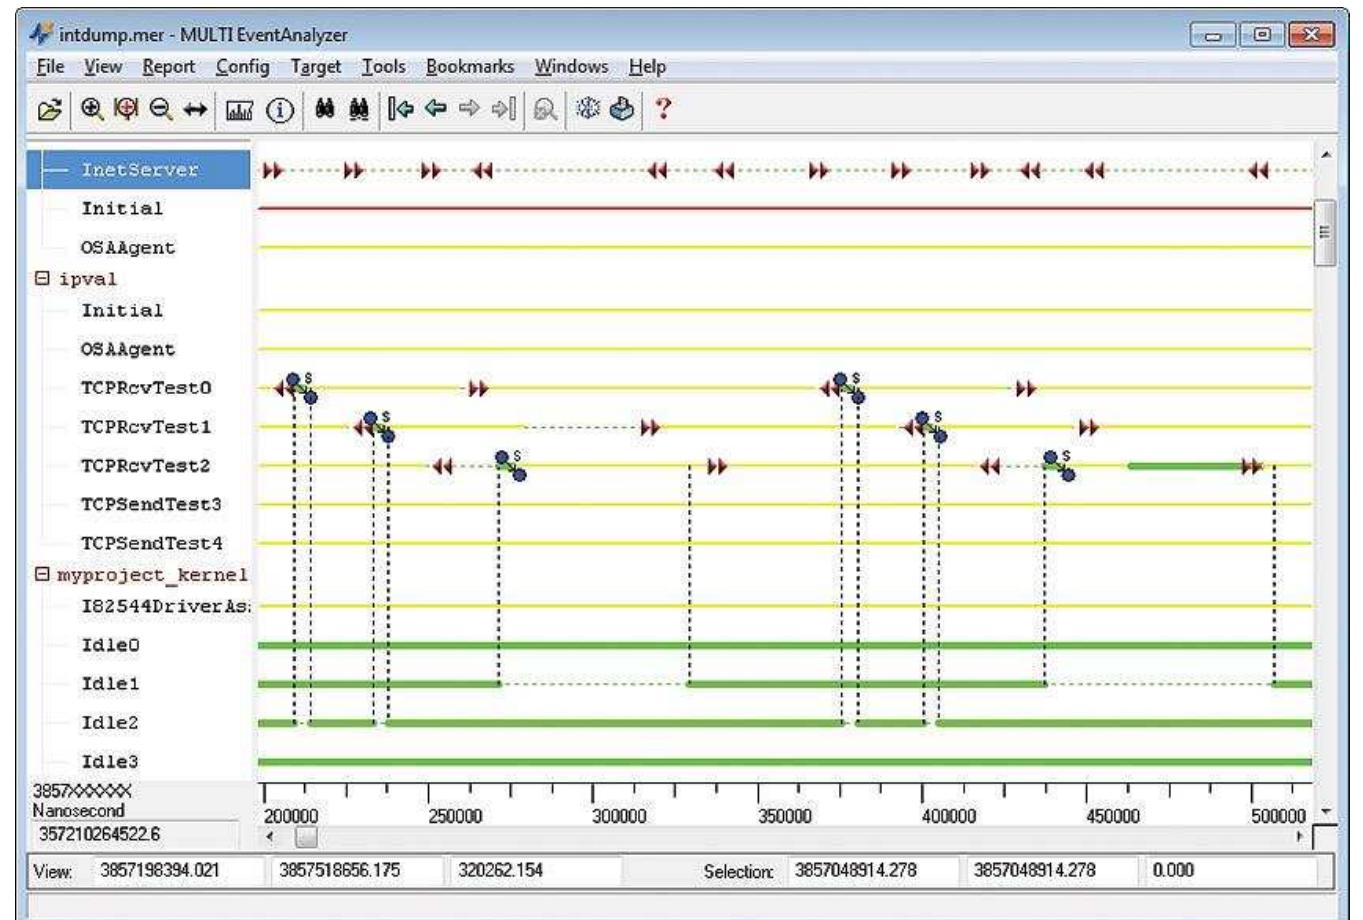This screenshot has width=1363, height=920.
Task: Select the TCPSendTest4 task row
Action: (152, 544)
